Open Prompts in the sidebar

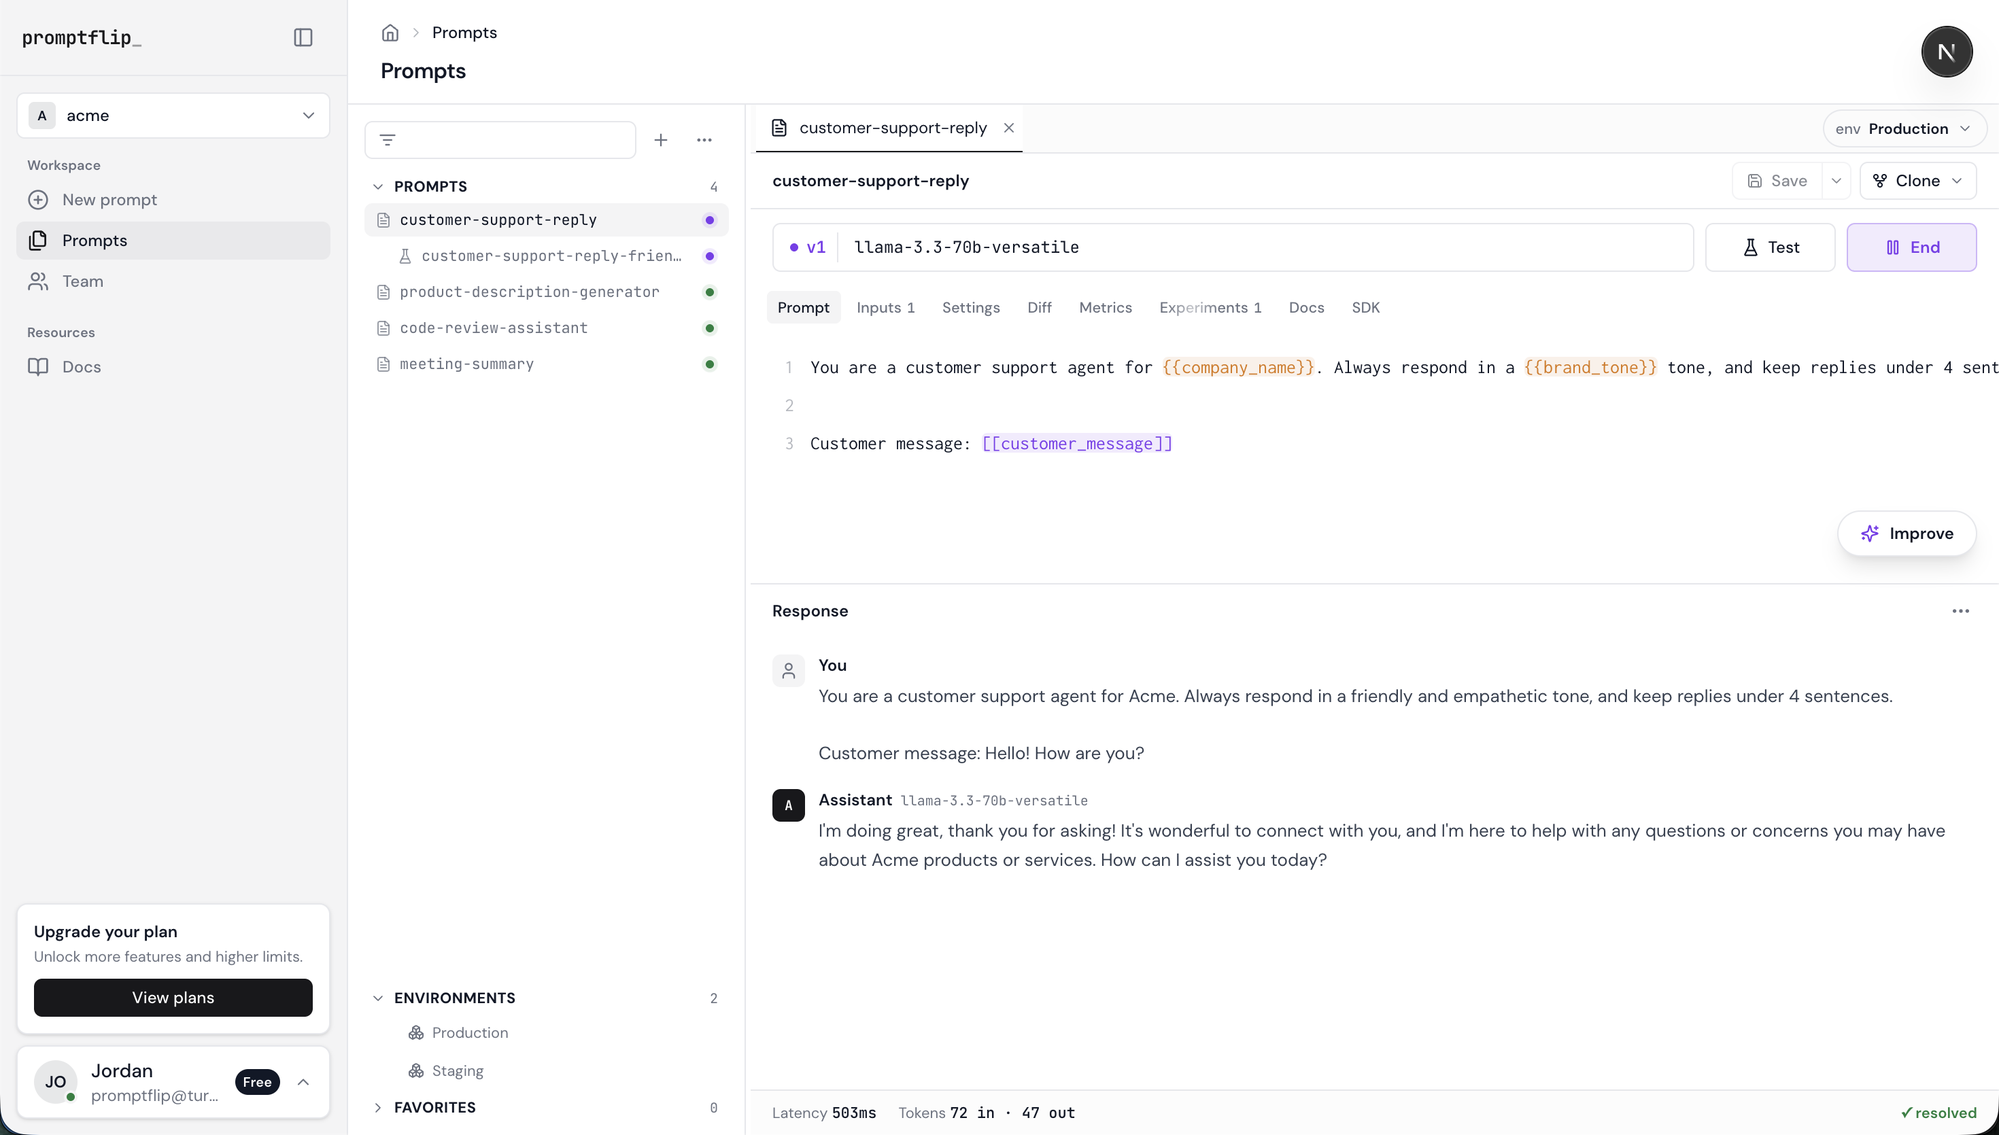click(x=173, y=241)
